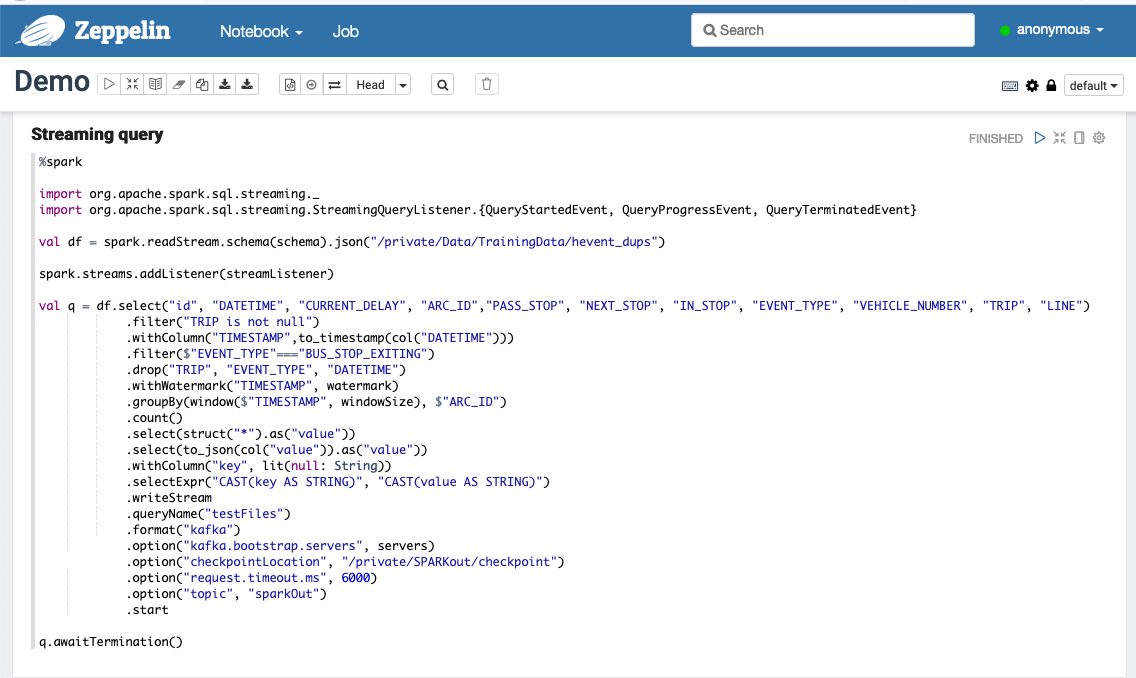Click the kafka.bootstrap.servers option line
This screenshot has width=1136, height=678.
[x=281, y=546]
